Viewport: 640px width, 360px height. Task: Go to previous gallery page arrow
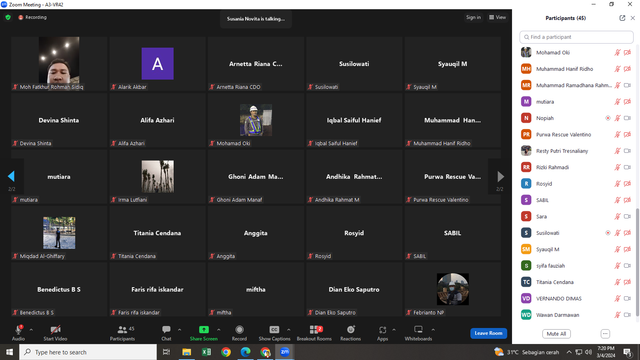tap(11, 176)
